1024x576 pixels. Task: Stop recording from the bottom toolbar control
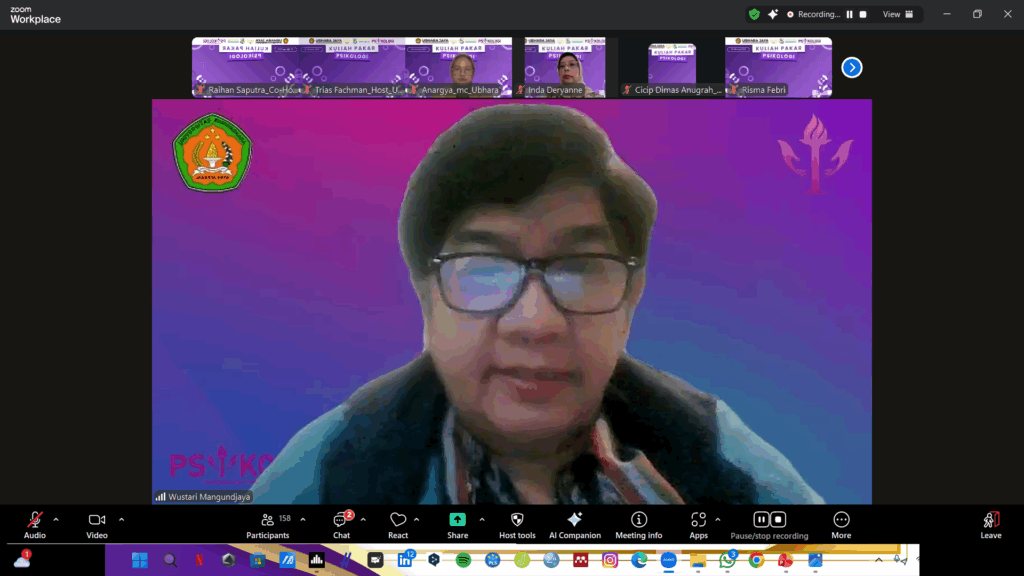(778, 519)
